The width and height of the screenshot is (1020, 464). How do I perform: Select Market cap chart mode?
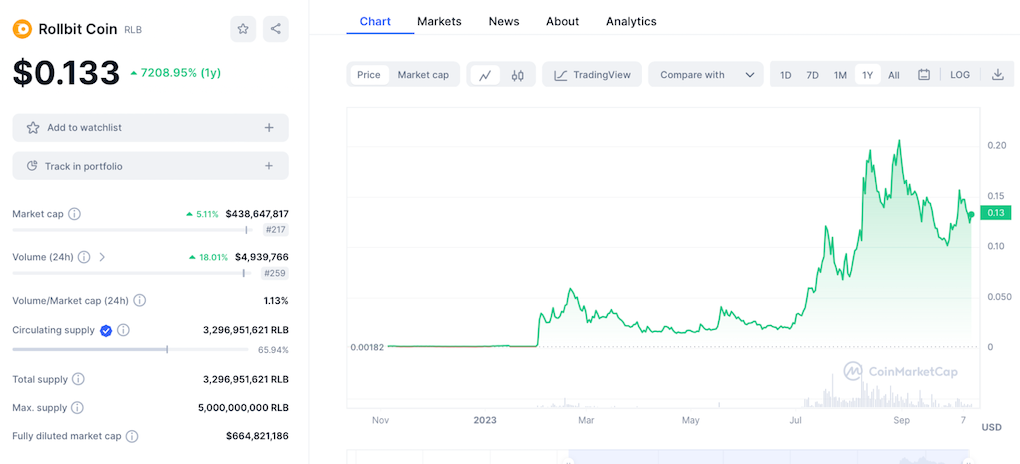423,75
